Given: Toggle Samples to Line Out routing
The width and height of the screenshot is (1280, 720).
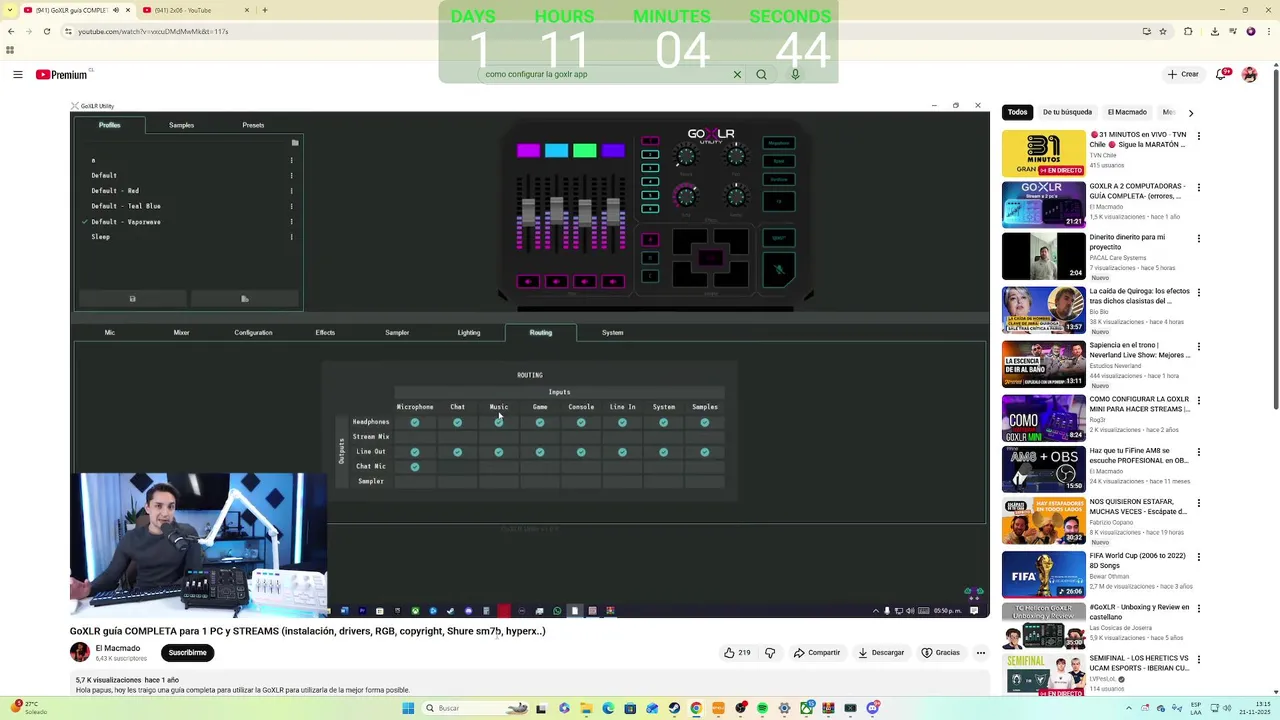Looking at the screenshot, I should (x=705, y=452).
